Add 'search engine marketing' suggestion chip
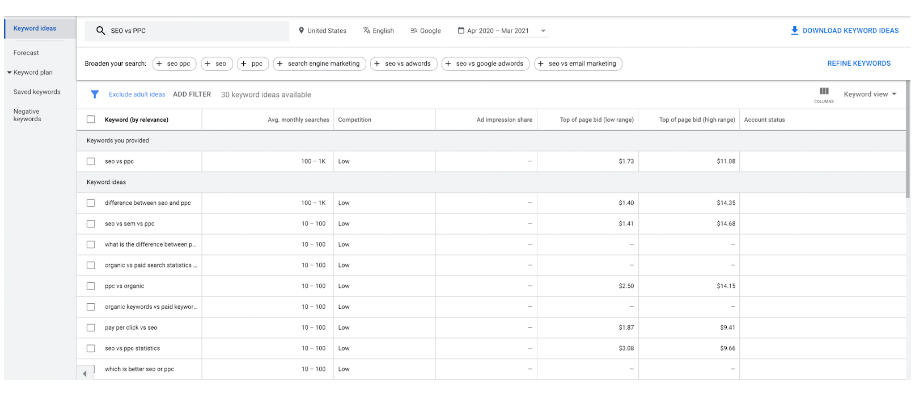This screenshot has width=918, height=400. tap(318, 63)
